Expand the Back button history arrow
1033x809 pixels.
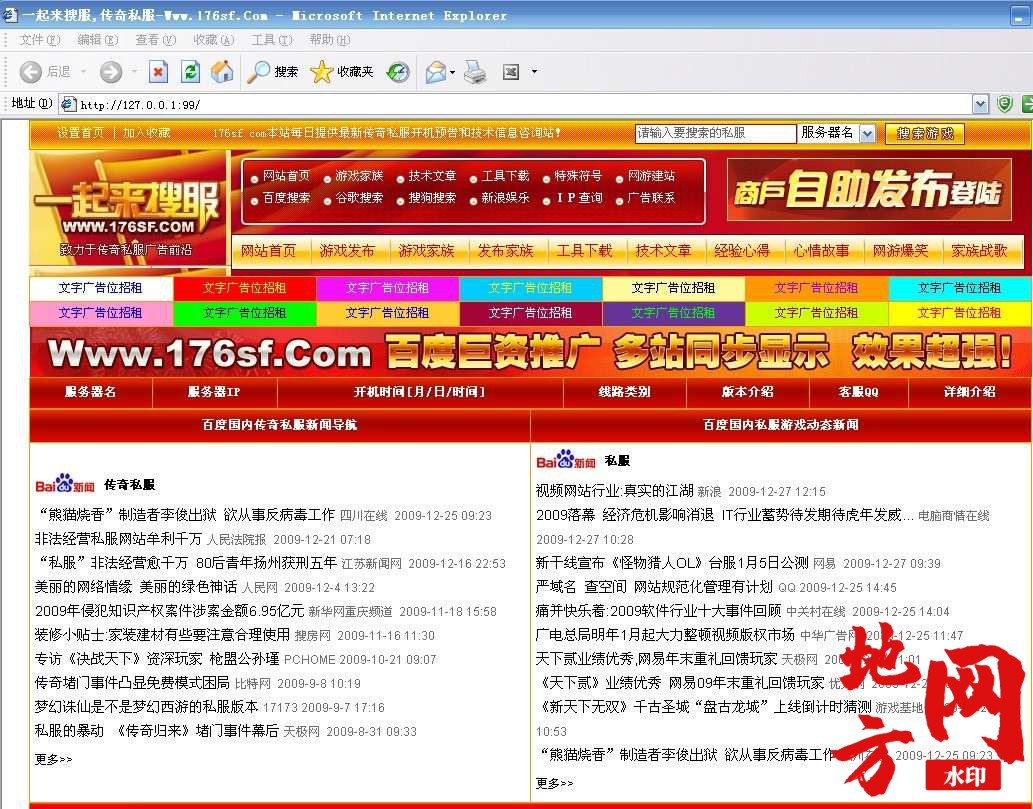(x=84, y=72)
